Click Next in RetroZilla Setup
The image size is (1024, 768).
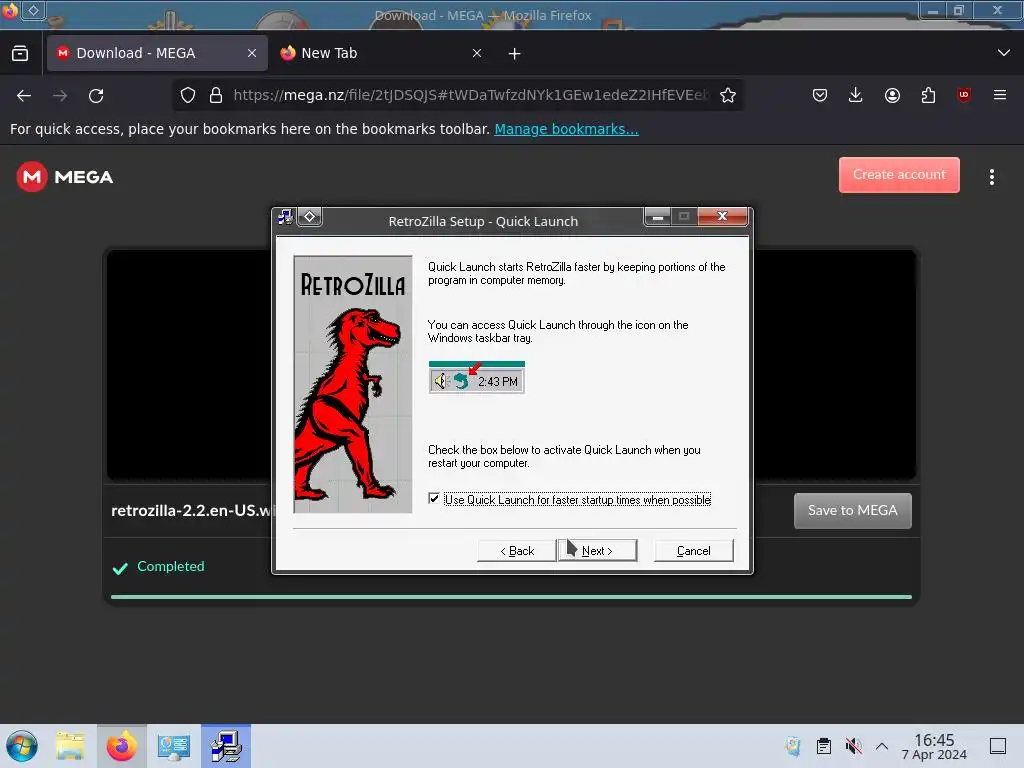(x=597, y=551)
